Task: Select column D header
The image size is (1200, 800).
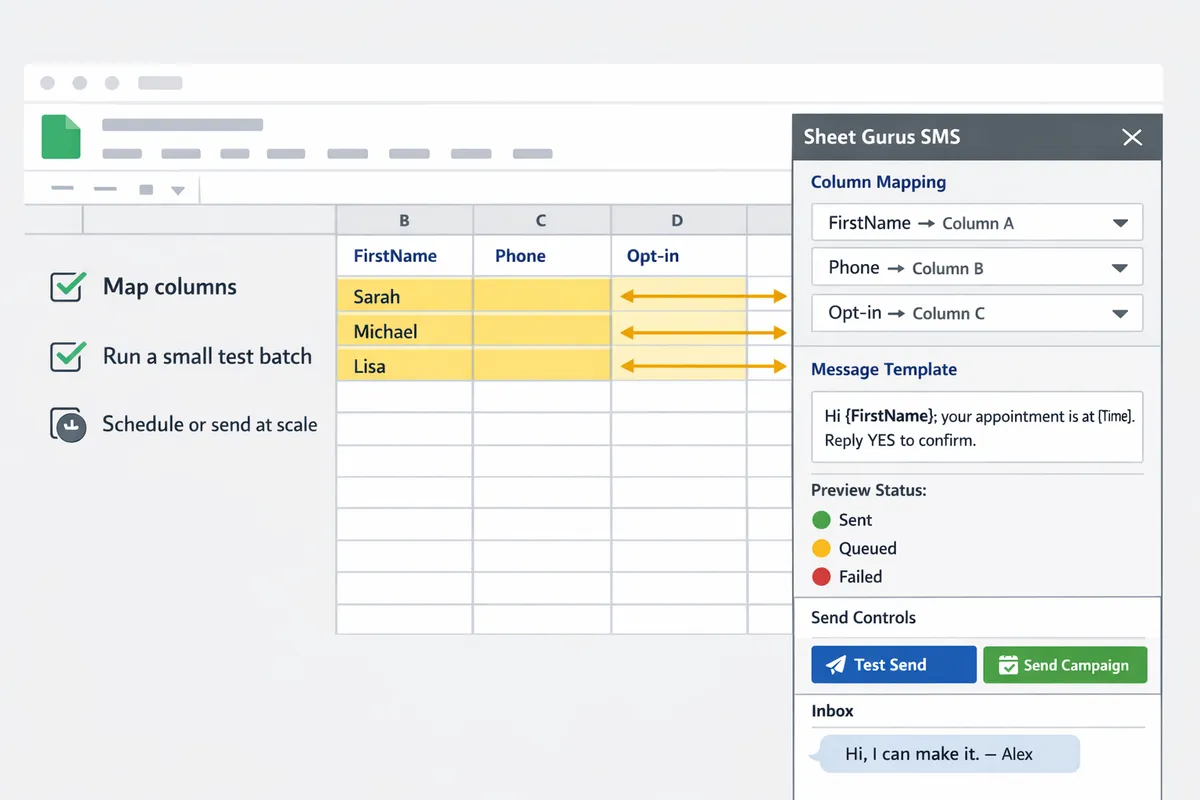Action: click(677, 221)
